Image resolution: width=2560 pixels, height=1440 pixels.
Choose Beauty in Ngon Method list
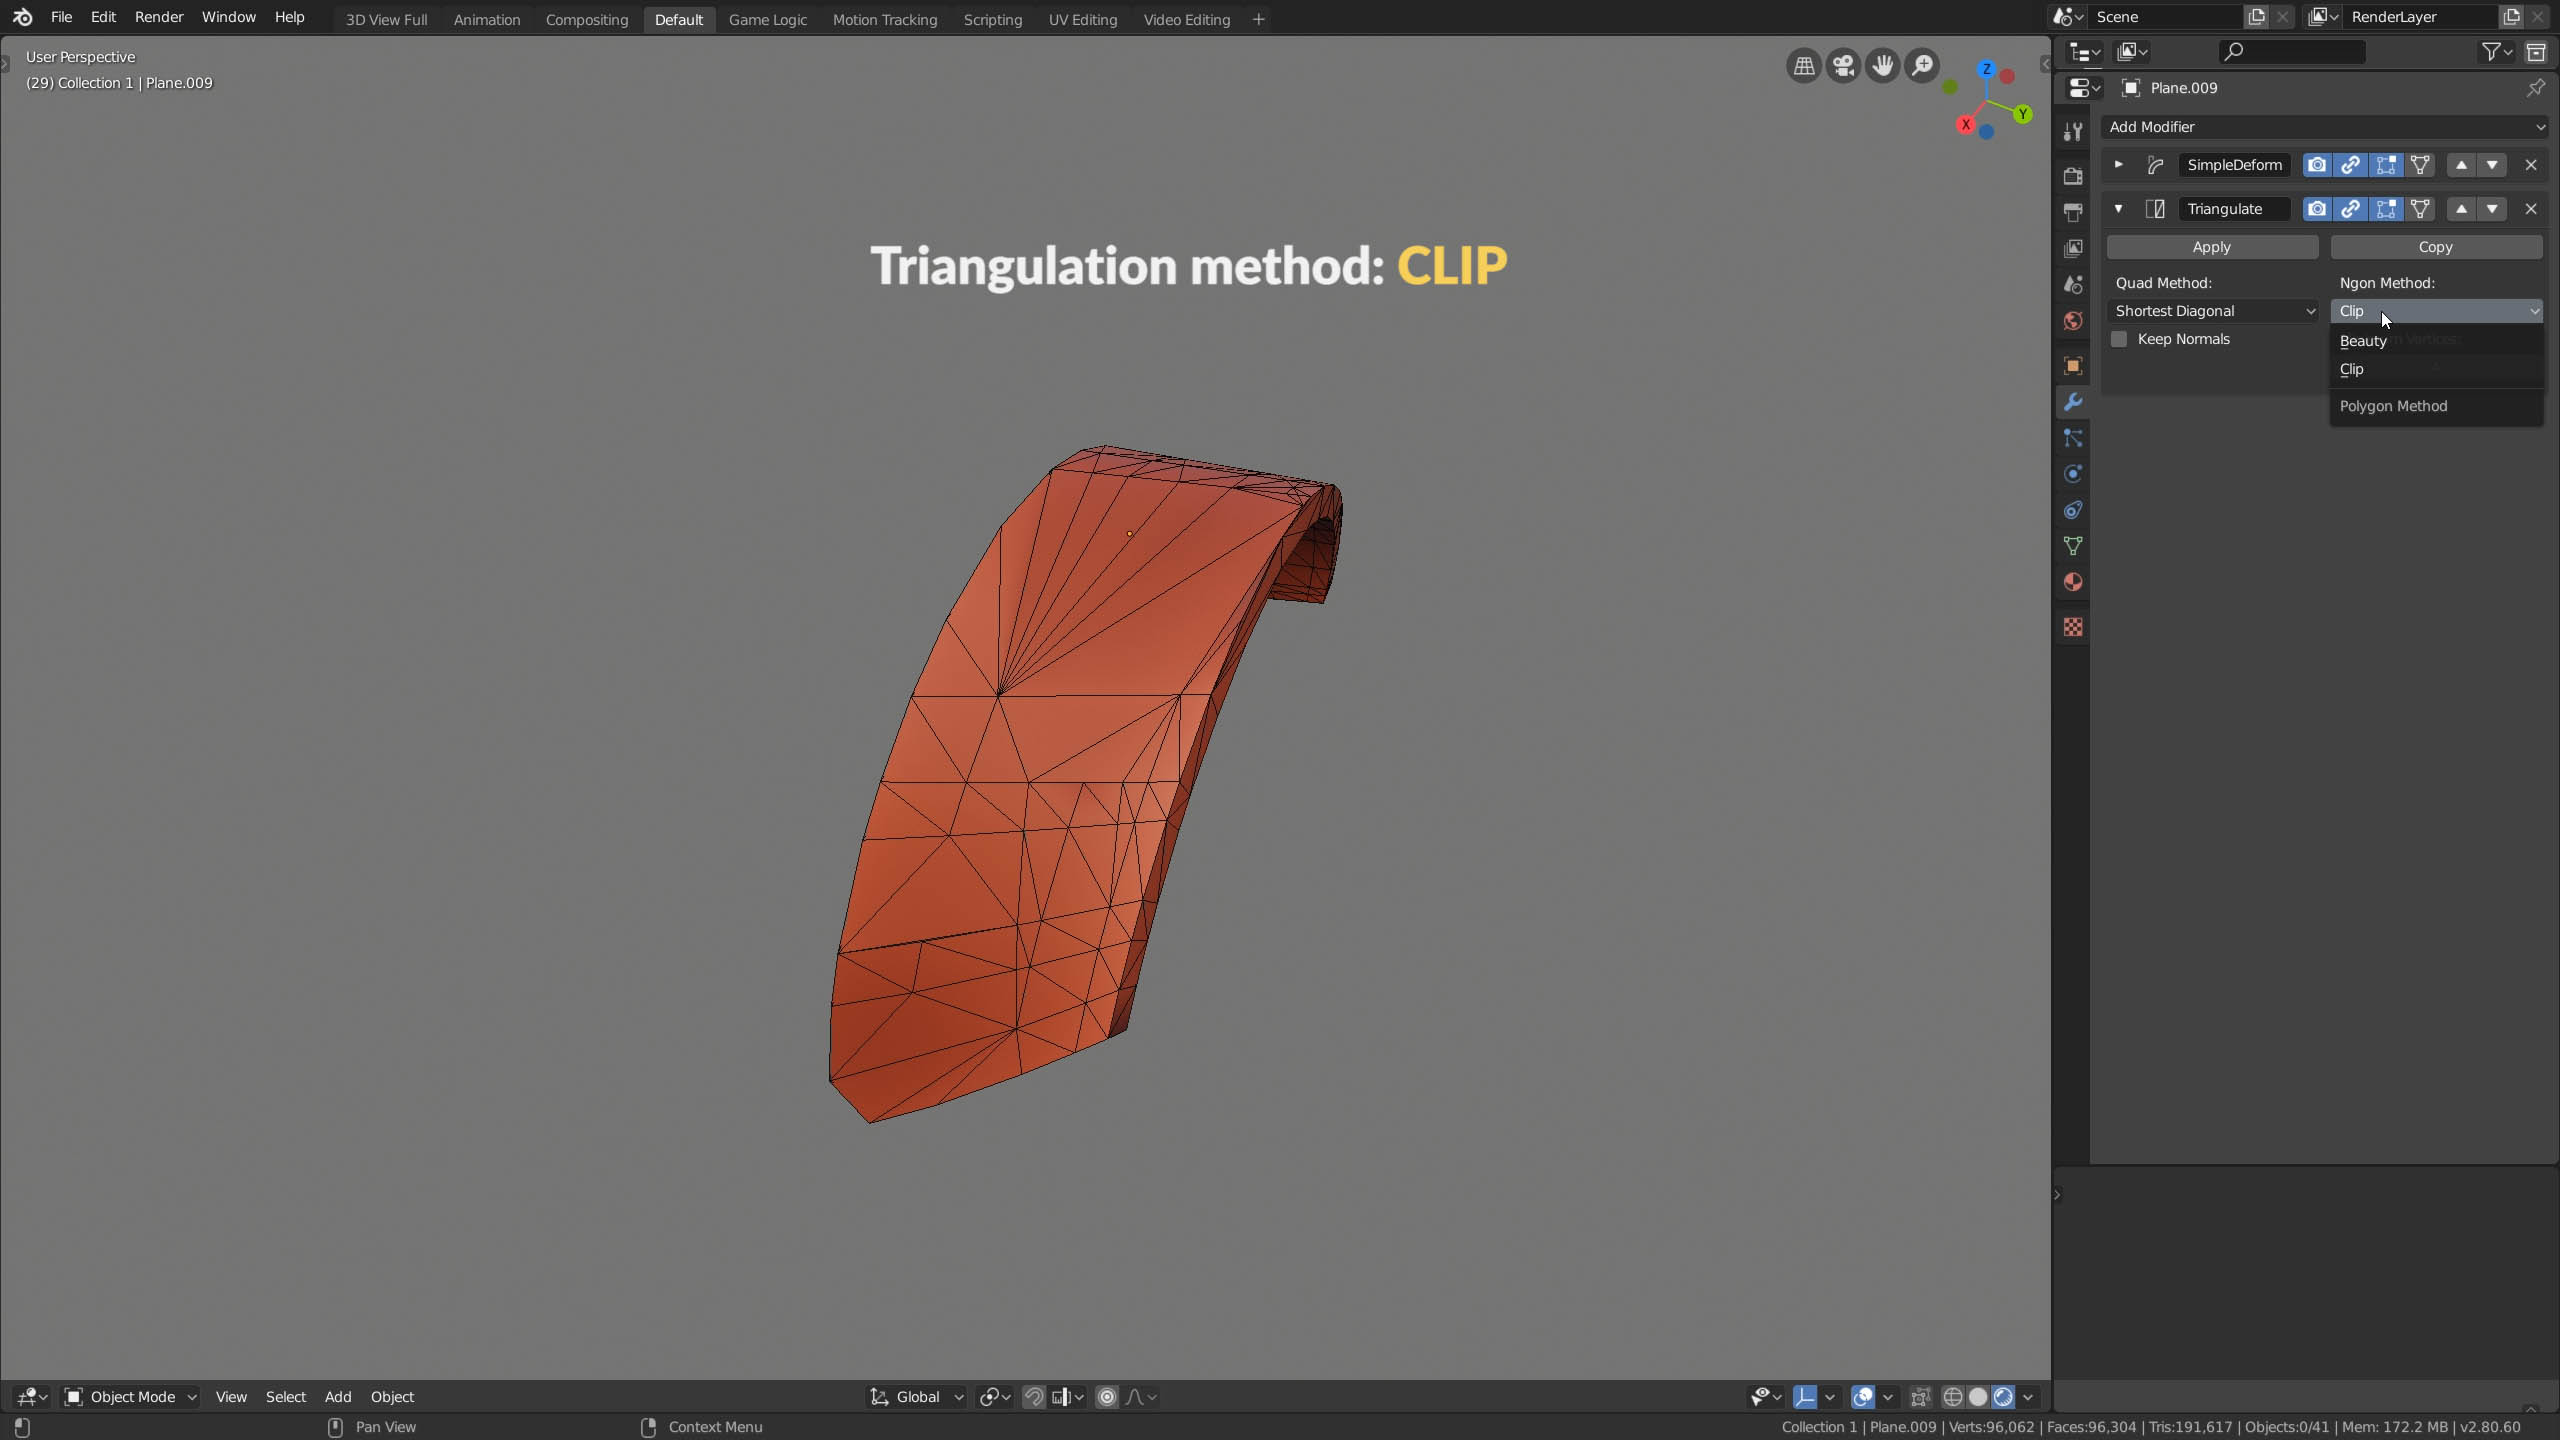2436,341
